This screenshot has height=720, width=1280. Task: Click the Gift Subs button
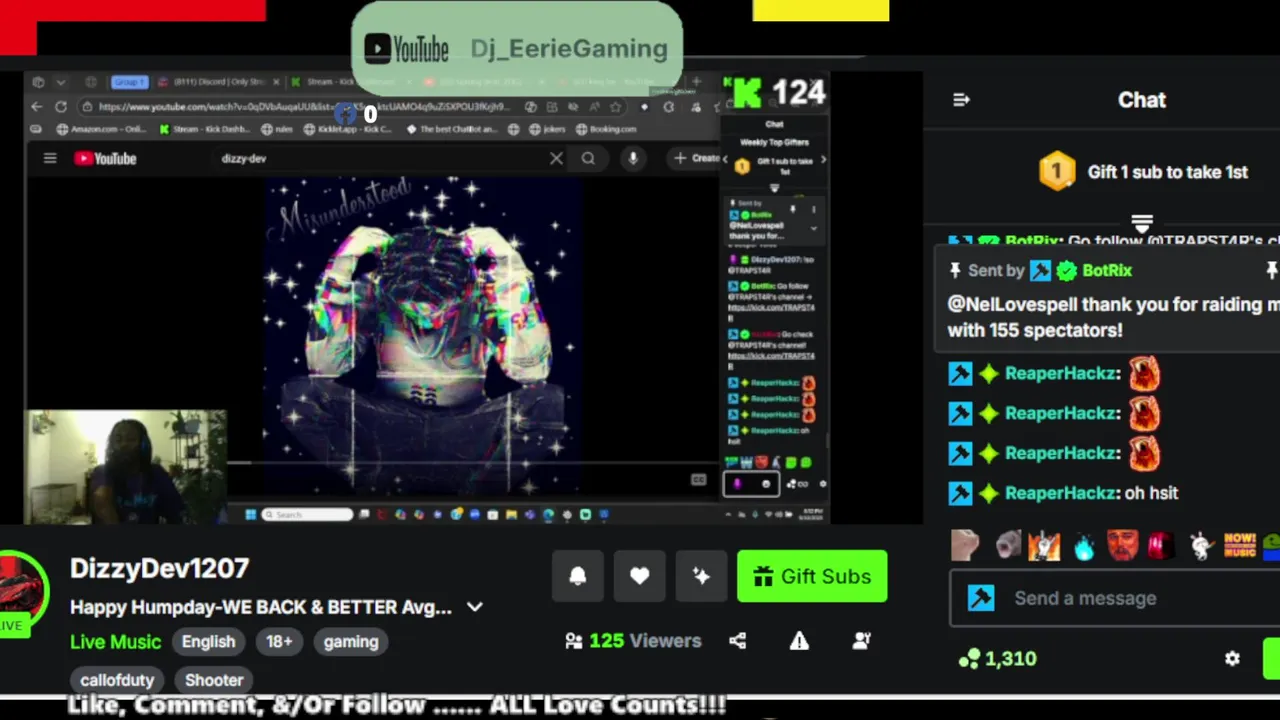(x=812, y=576)
